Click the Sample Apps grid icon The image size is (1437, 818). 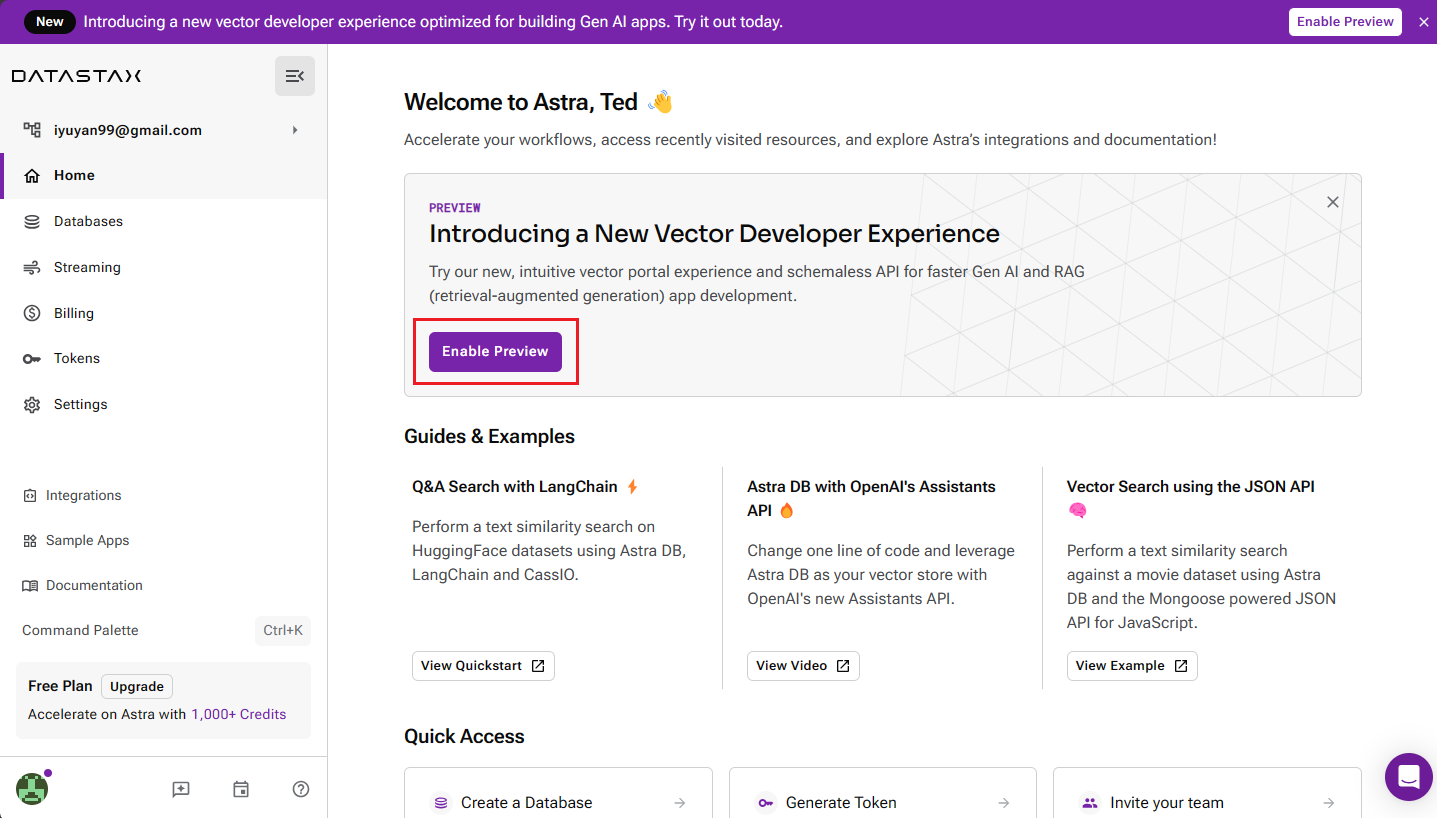click(x=30, y=541)
